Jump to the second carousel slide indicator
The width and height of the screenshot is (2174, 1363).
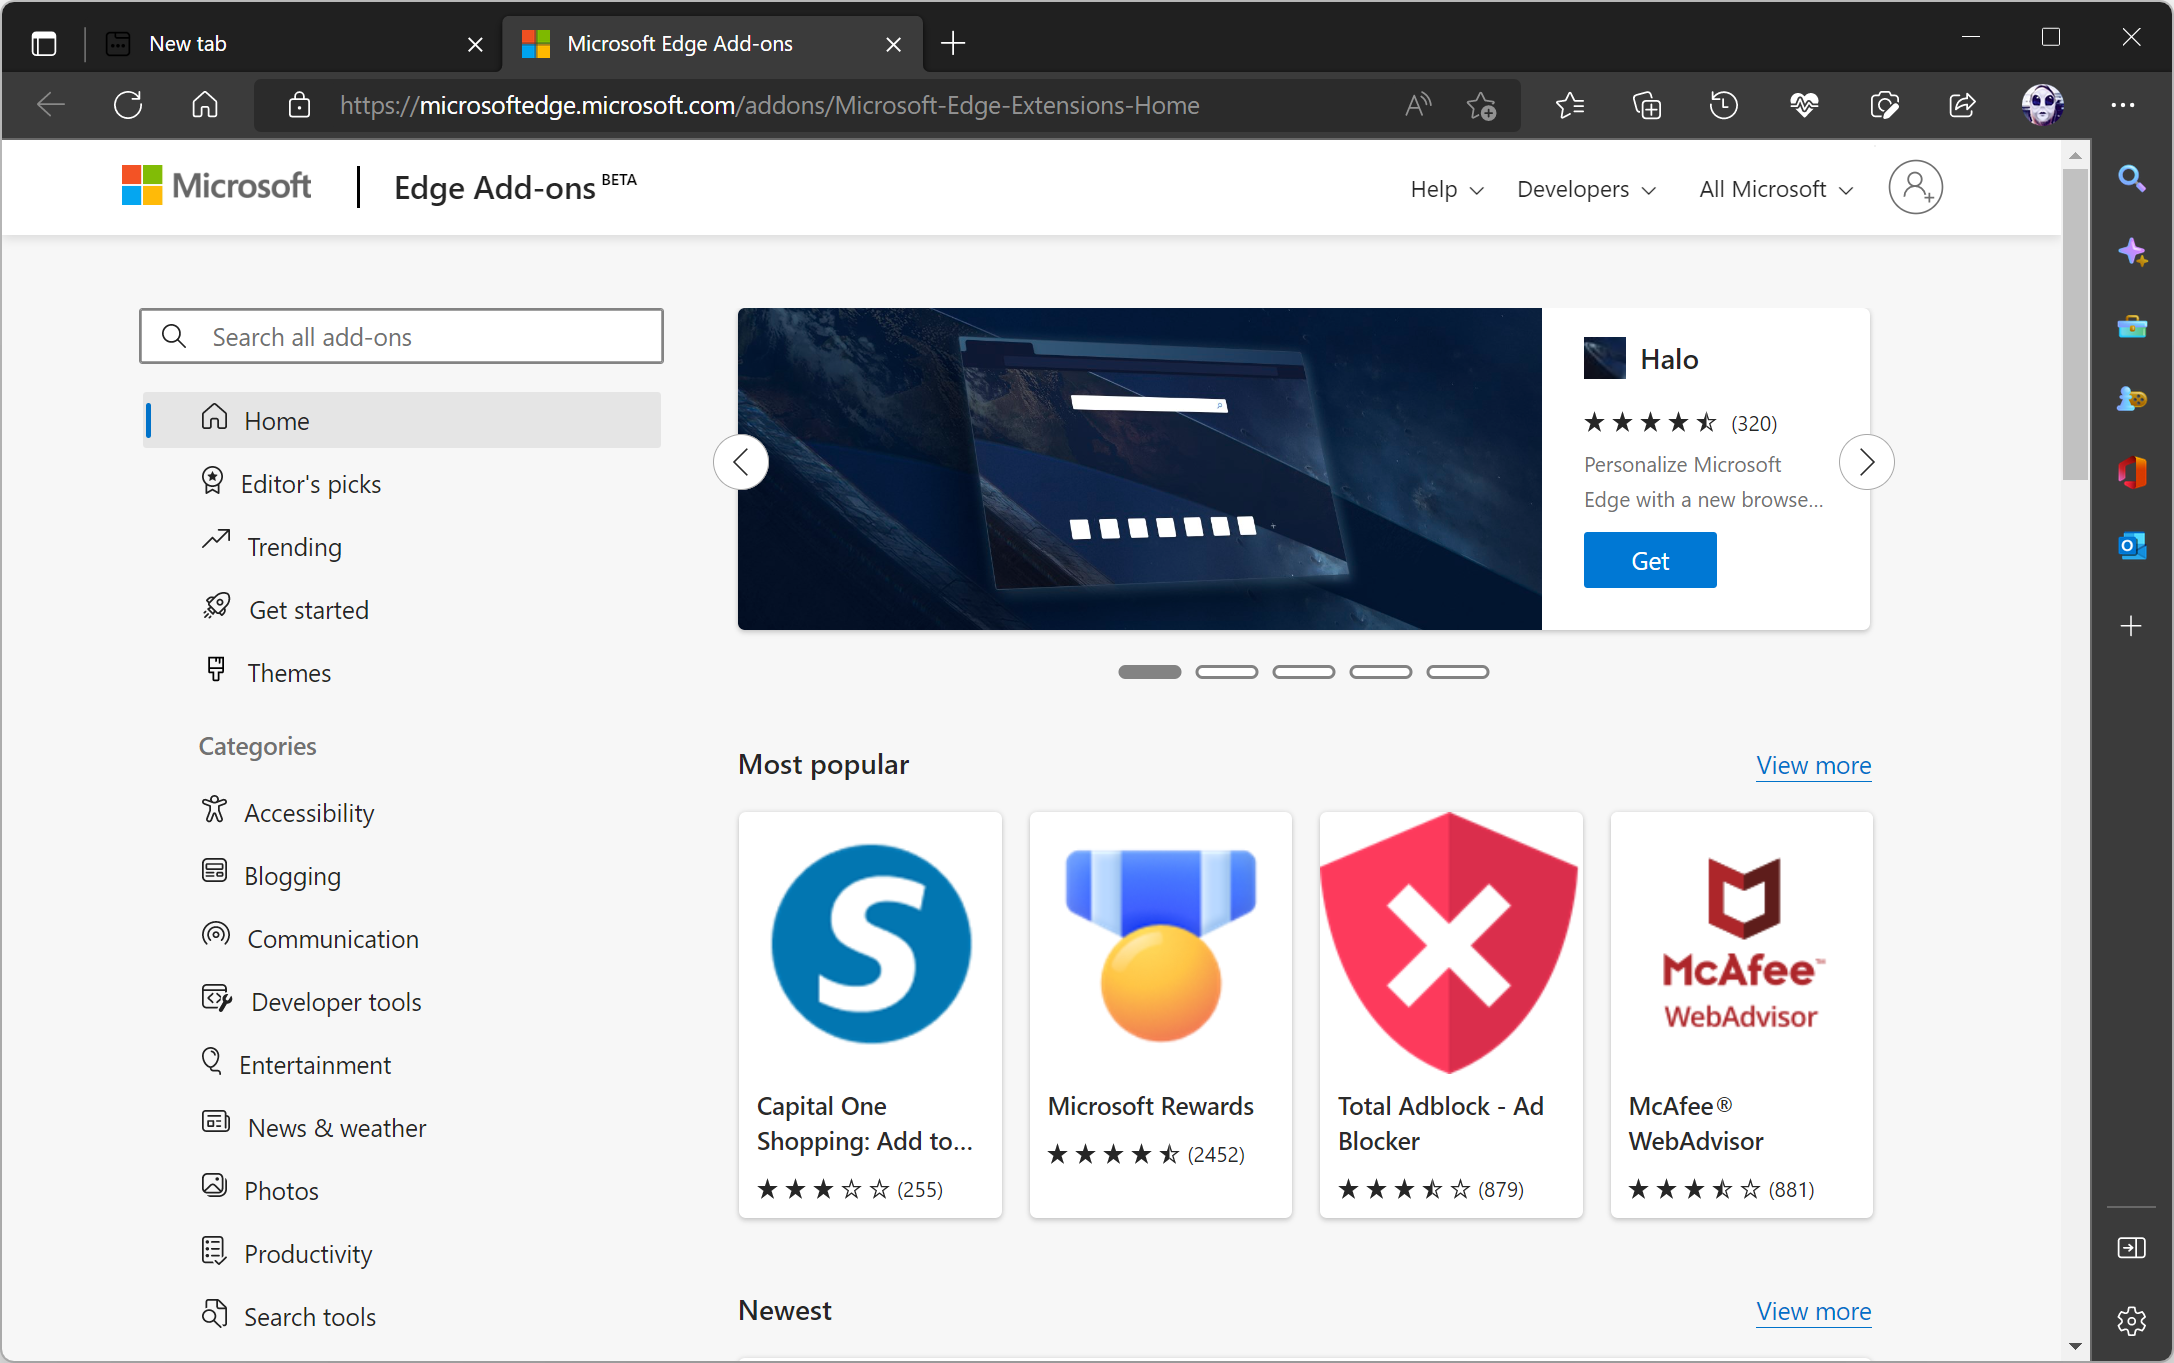(1226, 672)
